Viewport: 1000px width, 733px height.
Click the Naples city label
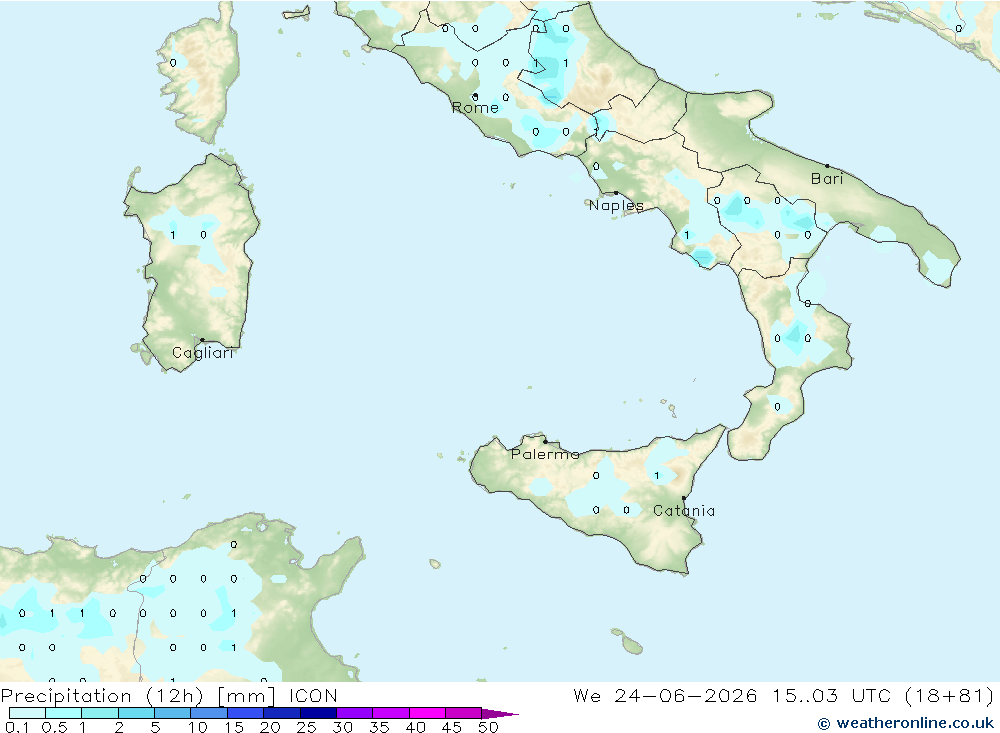click(616, 205)
